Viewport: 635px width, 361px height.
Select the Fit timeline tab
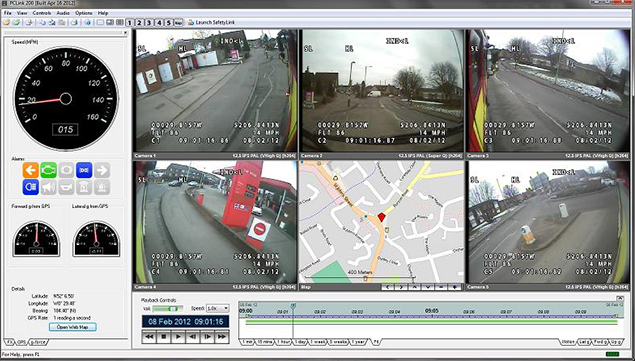pyautogui.click(x=375, y=342)
